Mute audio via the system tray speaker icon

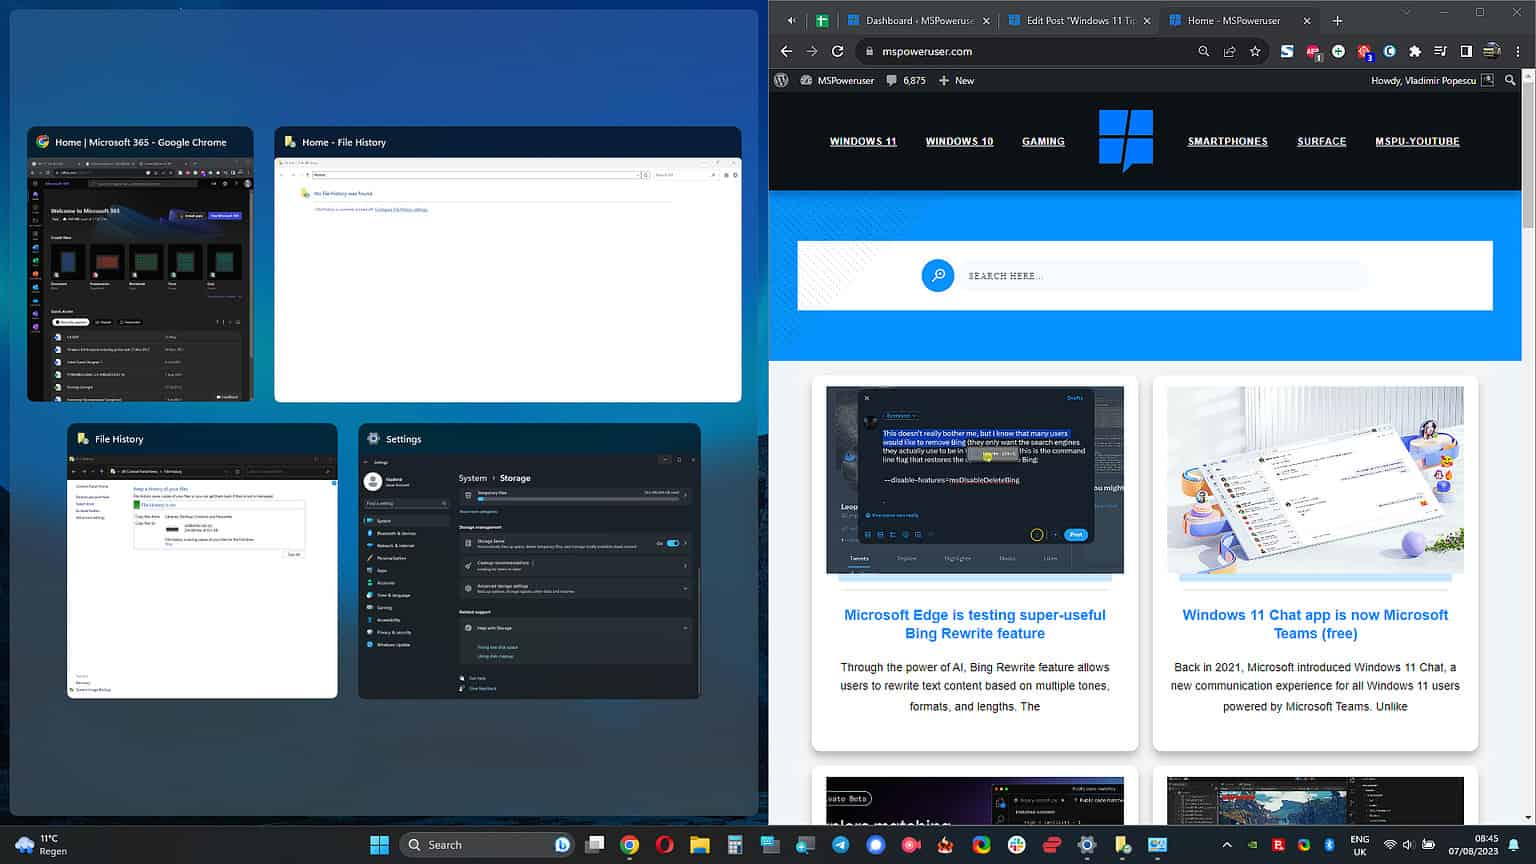[x=1408, y=845]
